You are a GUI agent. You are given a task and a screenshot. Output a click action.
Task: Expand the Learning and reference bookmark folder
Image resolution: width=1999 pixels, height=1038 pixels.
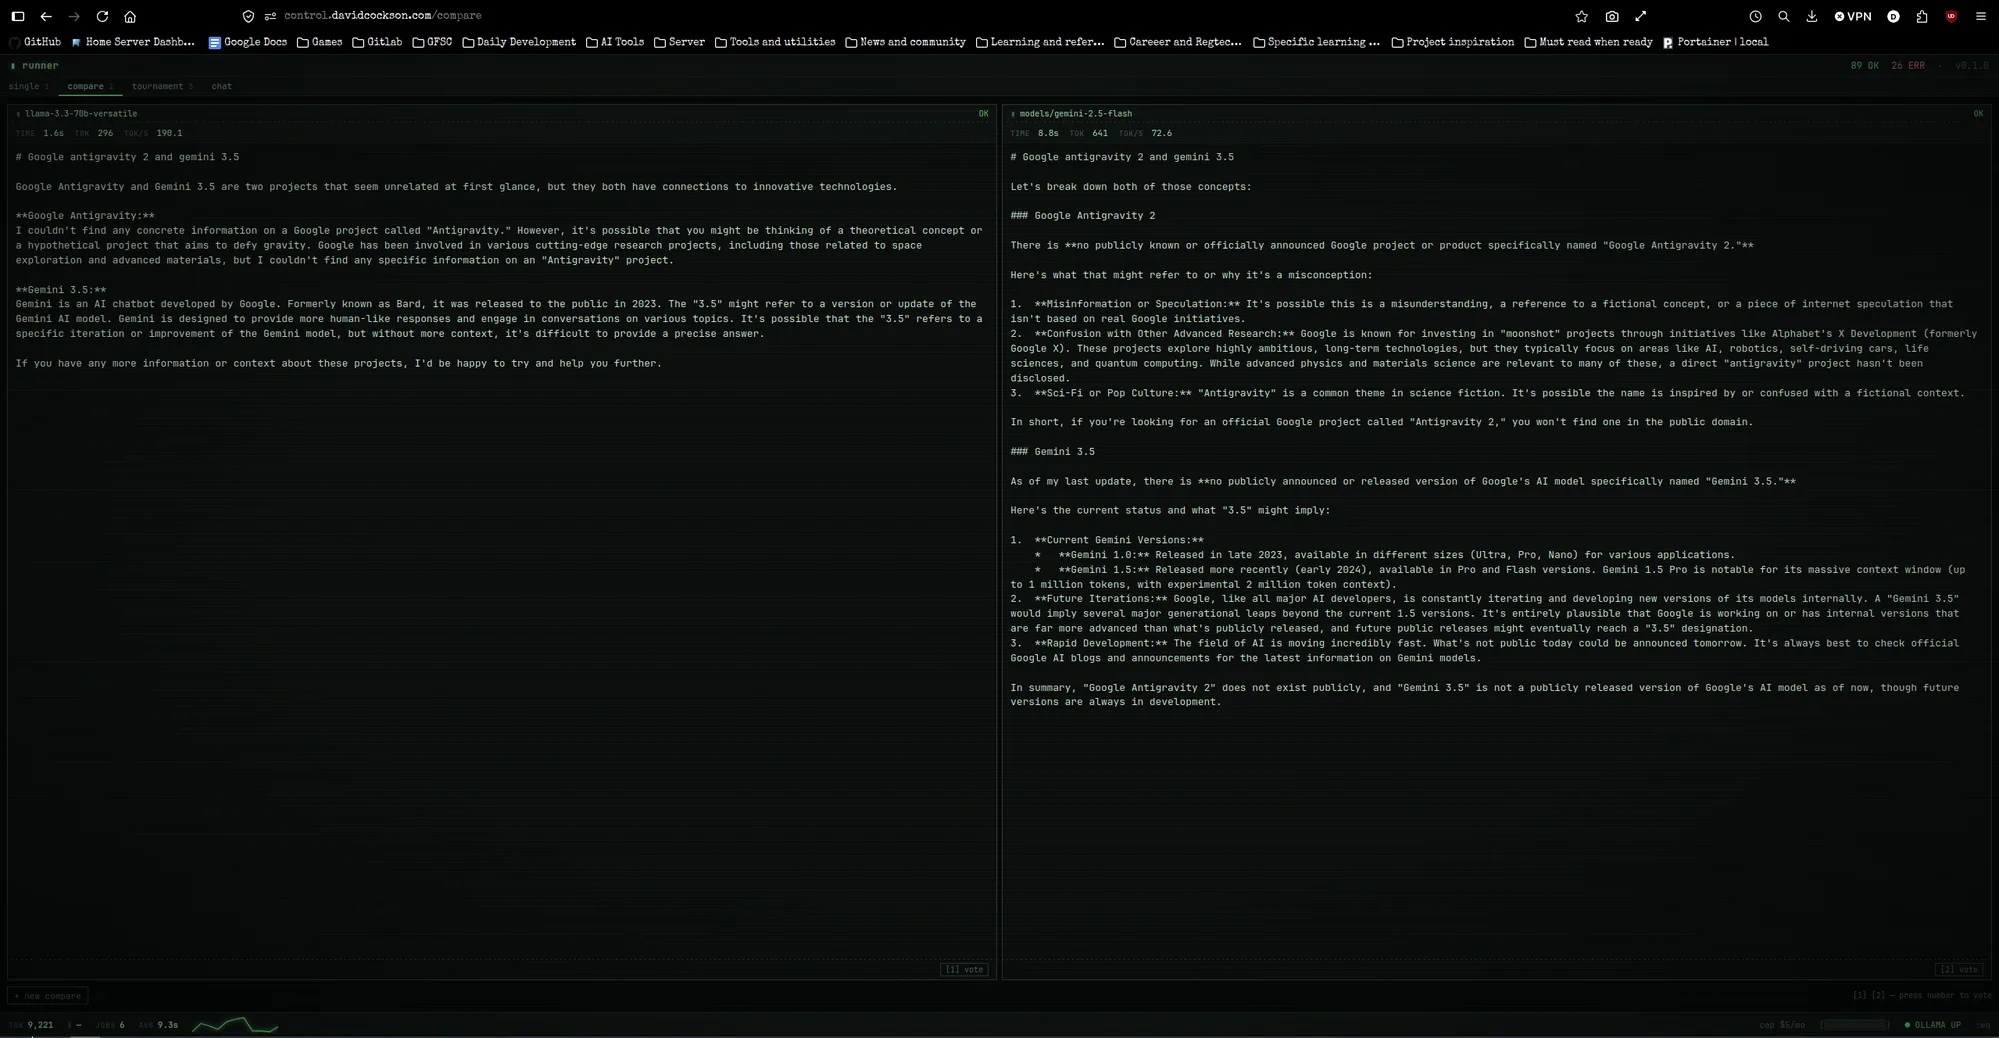click(x=1040, y=42)
